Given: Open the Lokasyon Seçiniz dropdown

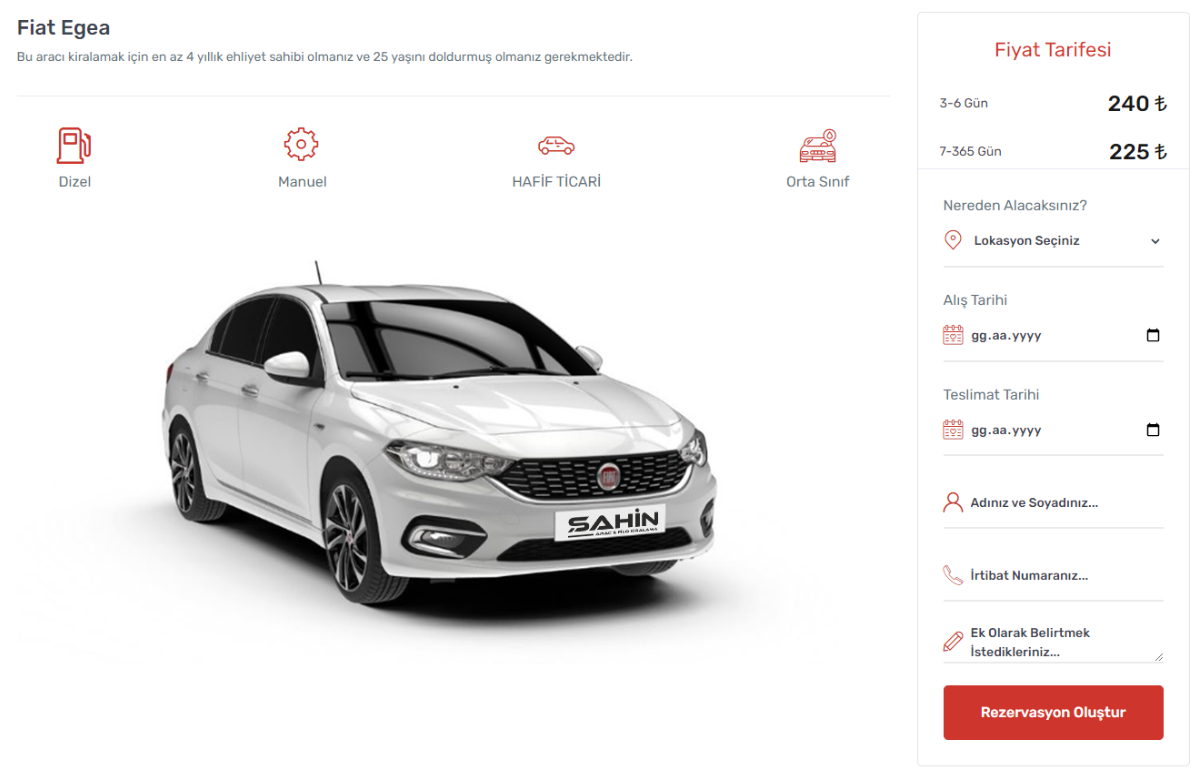Looking at the screenshot, I should (x=1053, y=241).
